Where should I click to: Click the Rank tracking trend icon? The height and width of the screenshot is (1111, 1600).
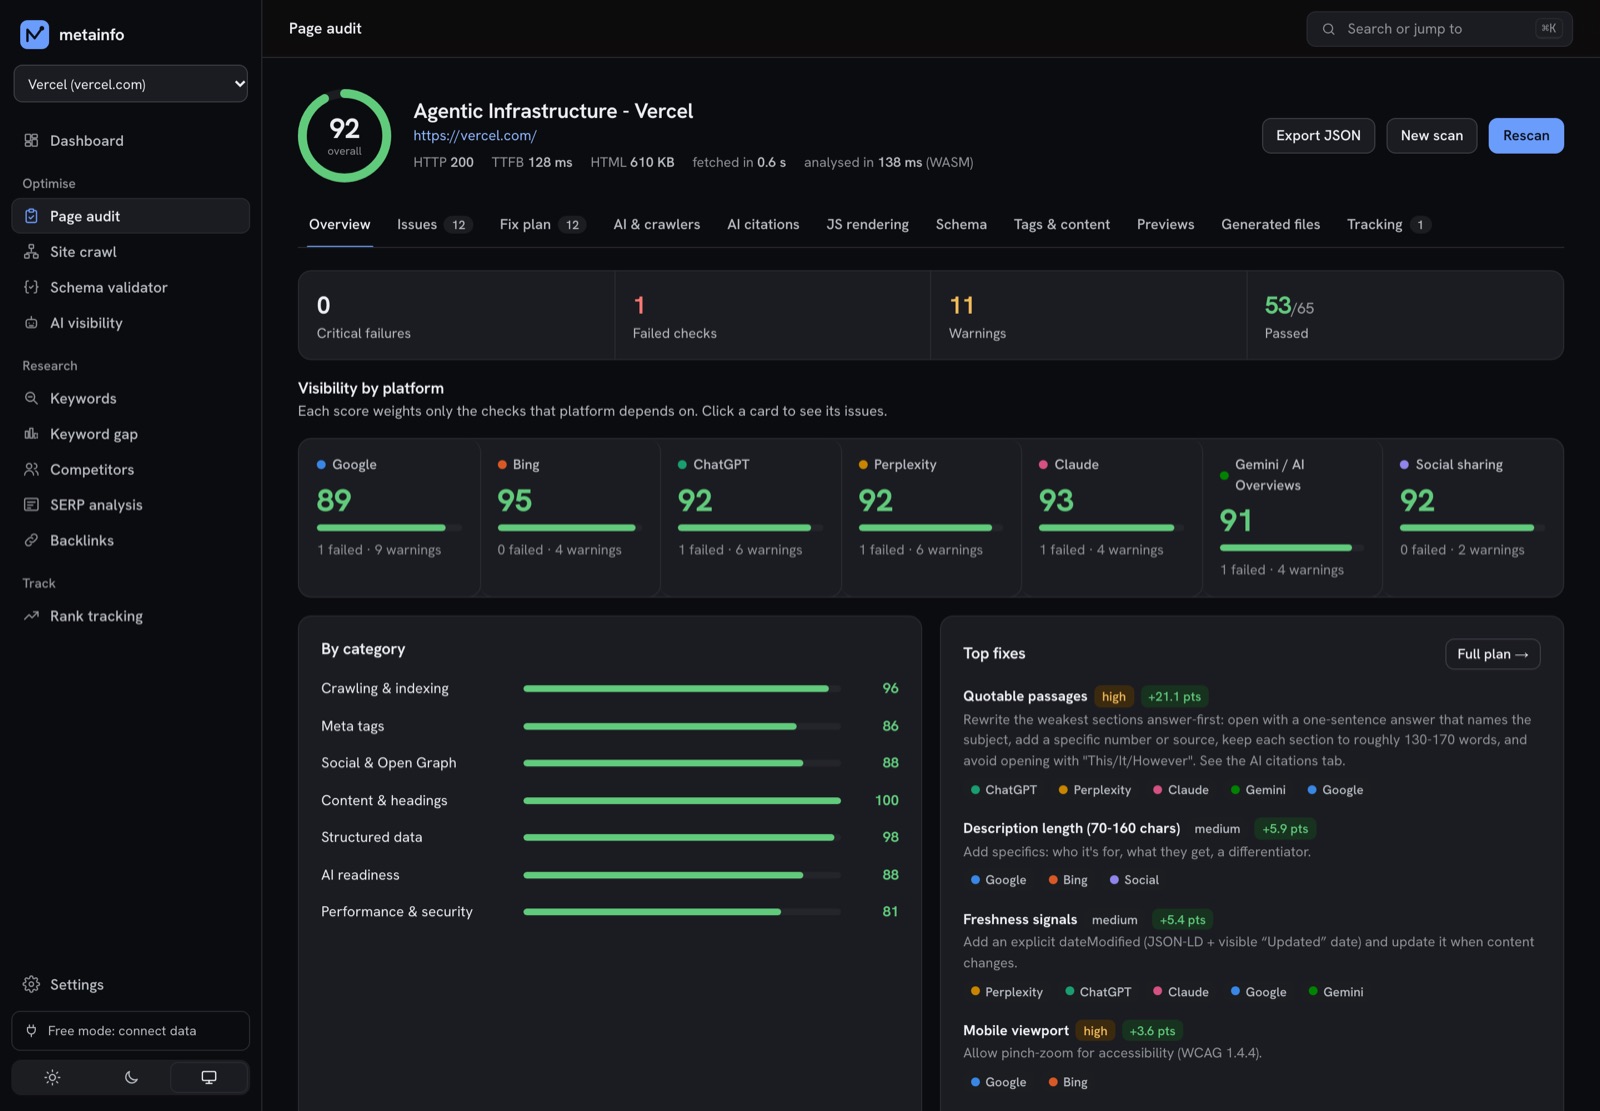click(31, 616)
